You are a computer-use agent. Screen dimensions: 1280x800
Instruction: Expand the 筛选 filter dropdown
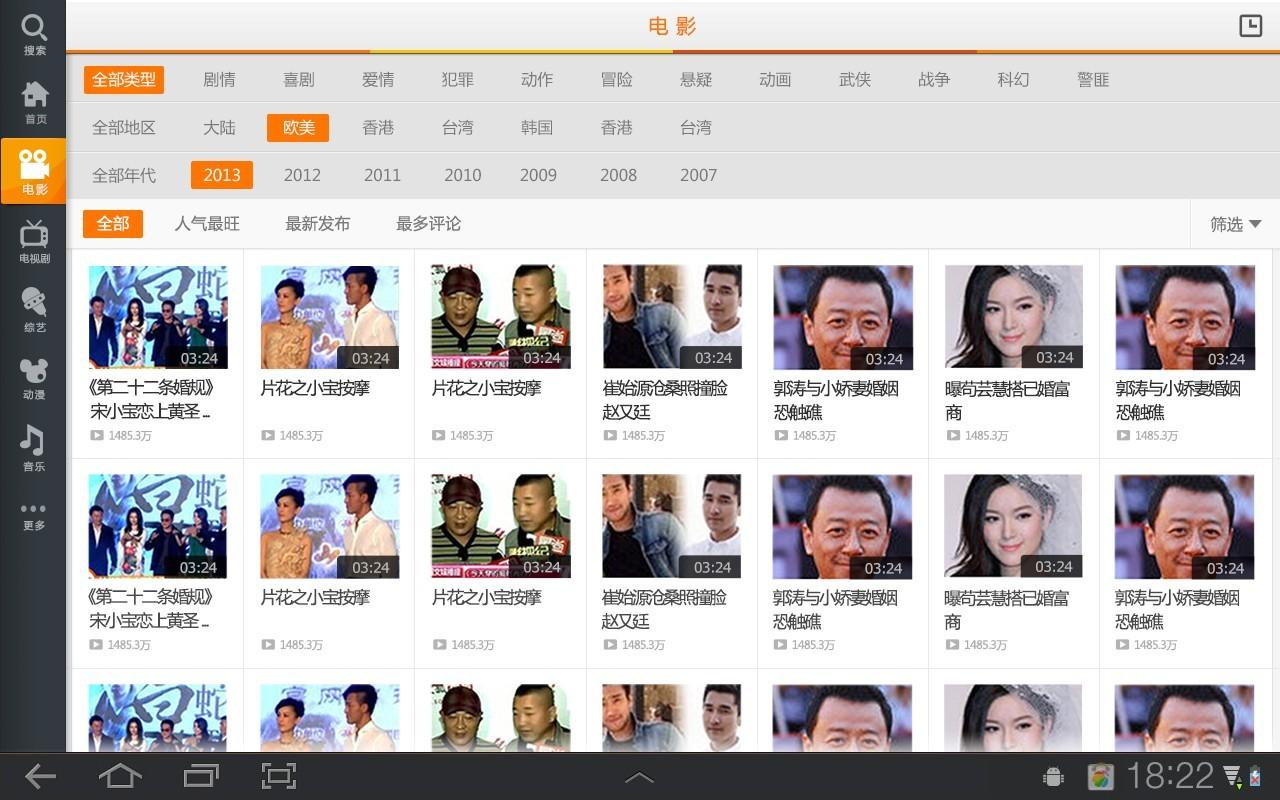1235,224
